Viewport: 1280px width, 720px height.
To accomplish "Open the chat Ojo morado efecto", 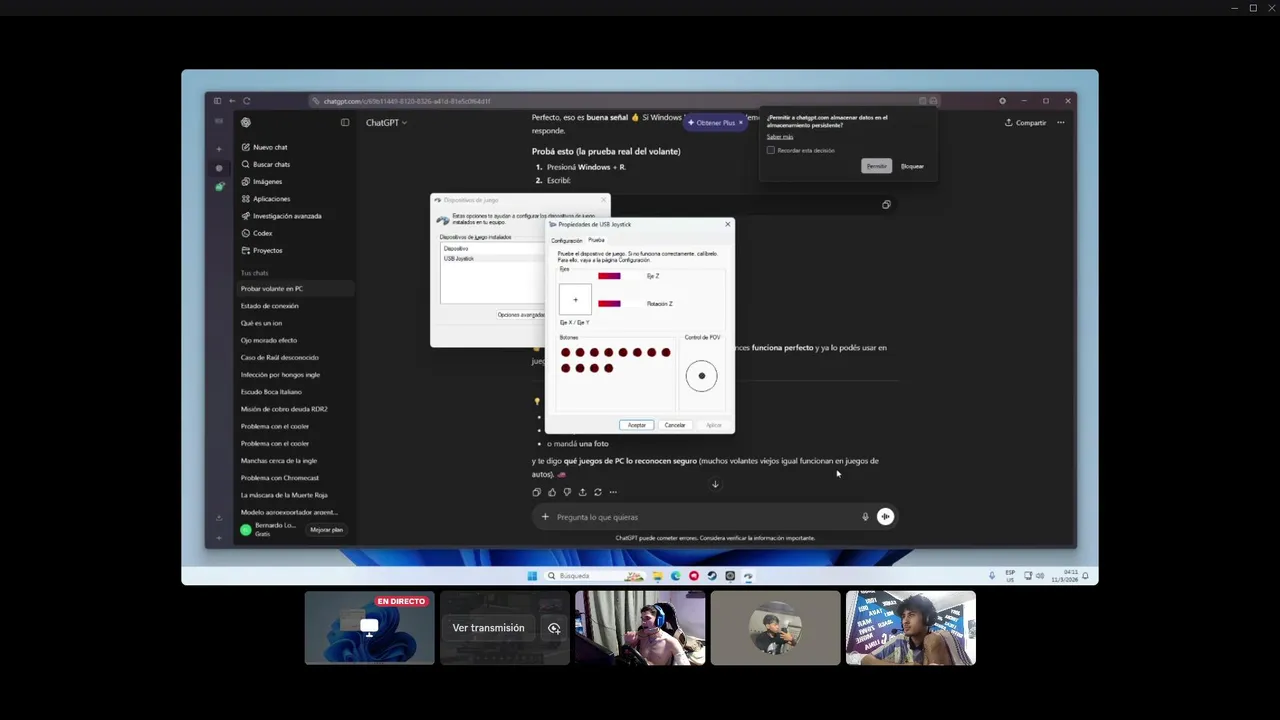I will [x=269, y=340].
